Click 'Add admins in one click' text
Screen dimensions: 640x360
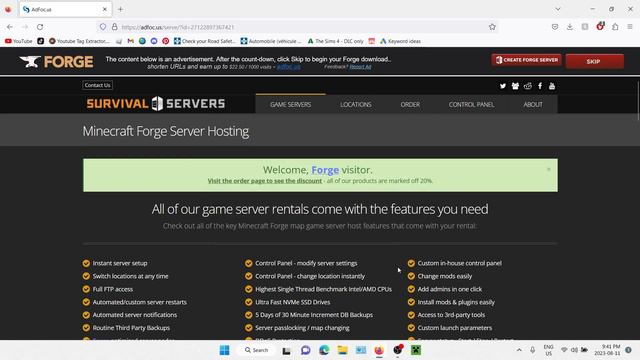click(x=450, y=289)
